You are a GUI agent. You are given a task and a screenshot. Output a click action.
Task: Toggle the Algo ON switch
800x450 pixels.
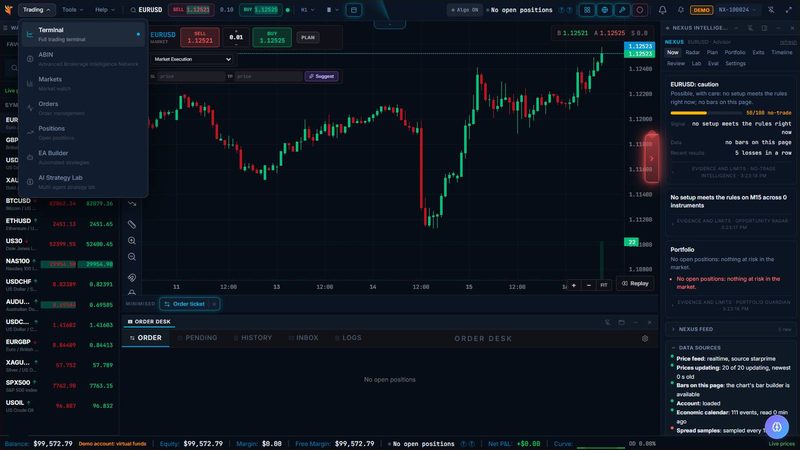coord(465,10)
